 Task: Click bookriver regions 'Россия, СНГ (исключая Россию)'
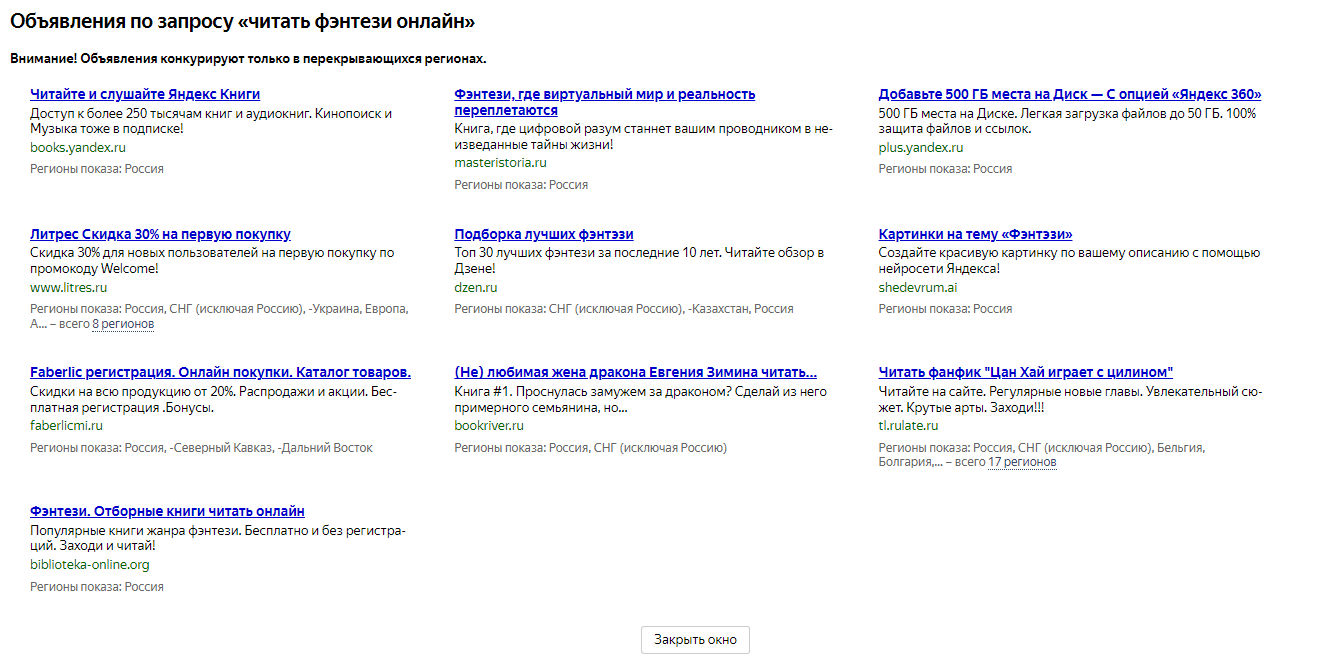pyautogui.click(x=591, y=448)
